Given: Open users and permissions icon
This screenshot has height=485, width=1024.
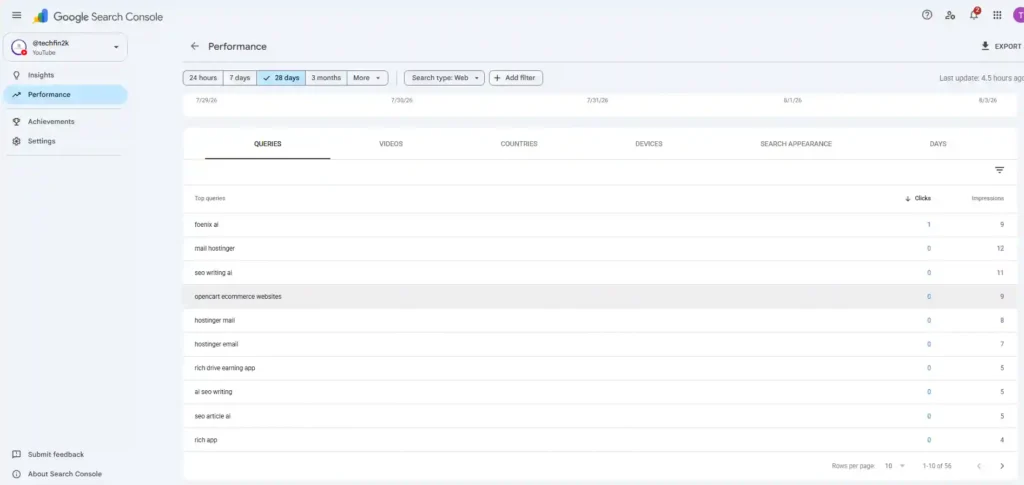Looking at the screenshot, I should 950,15.
